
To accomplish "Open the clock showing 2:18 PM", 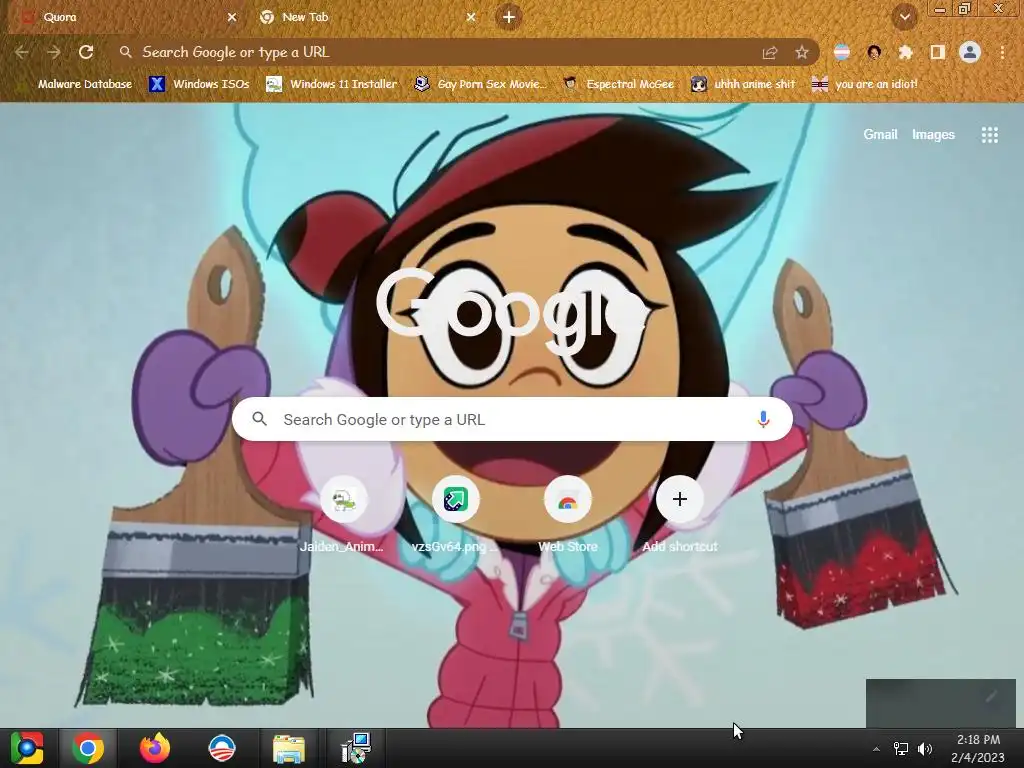I will pyautogui.click(x=978, y=748).
